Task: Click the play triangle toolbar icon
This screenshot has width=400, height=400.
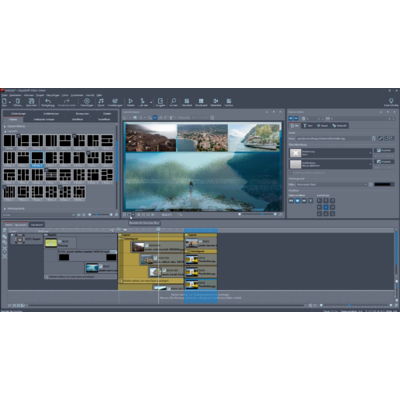Action: (131, 102)
